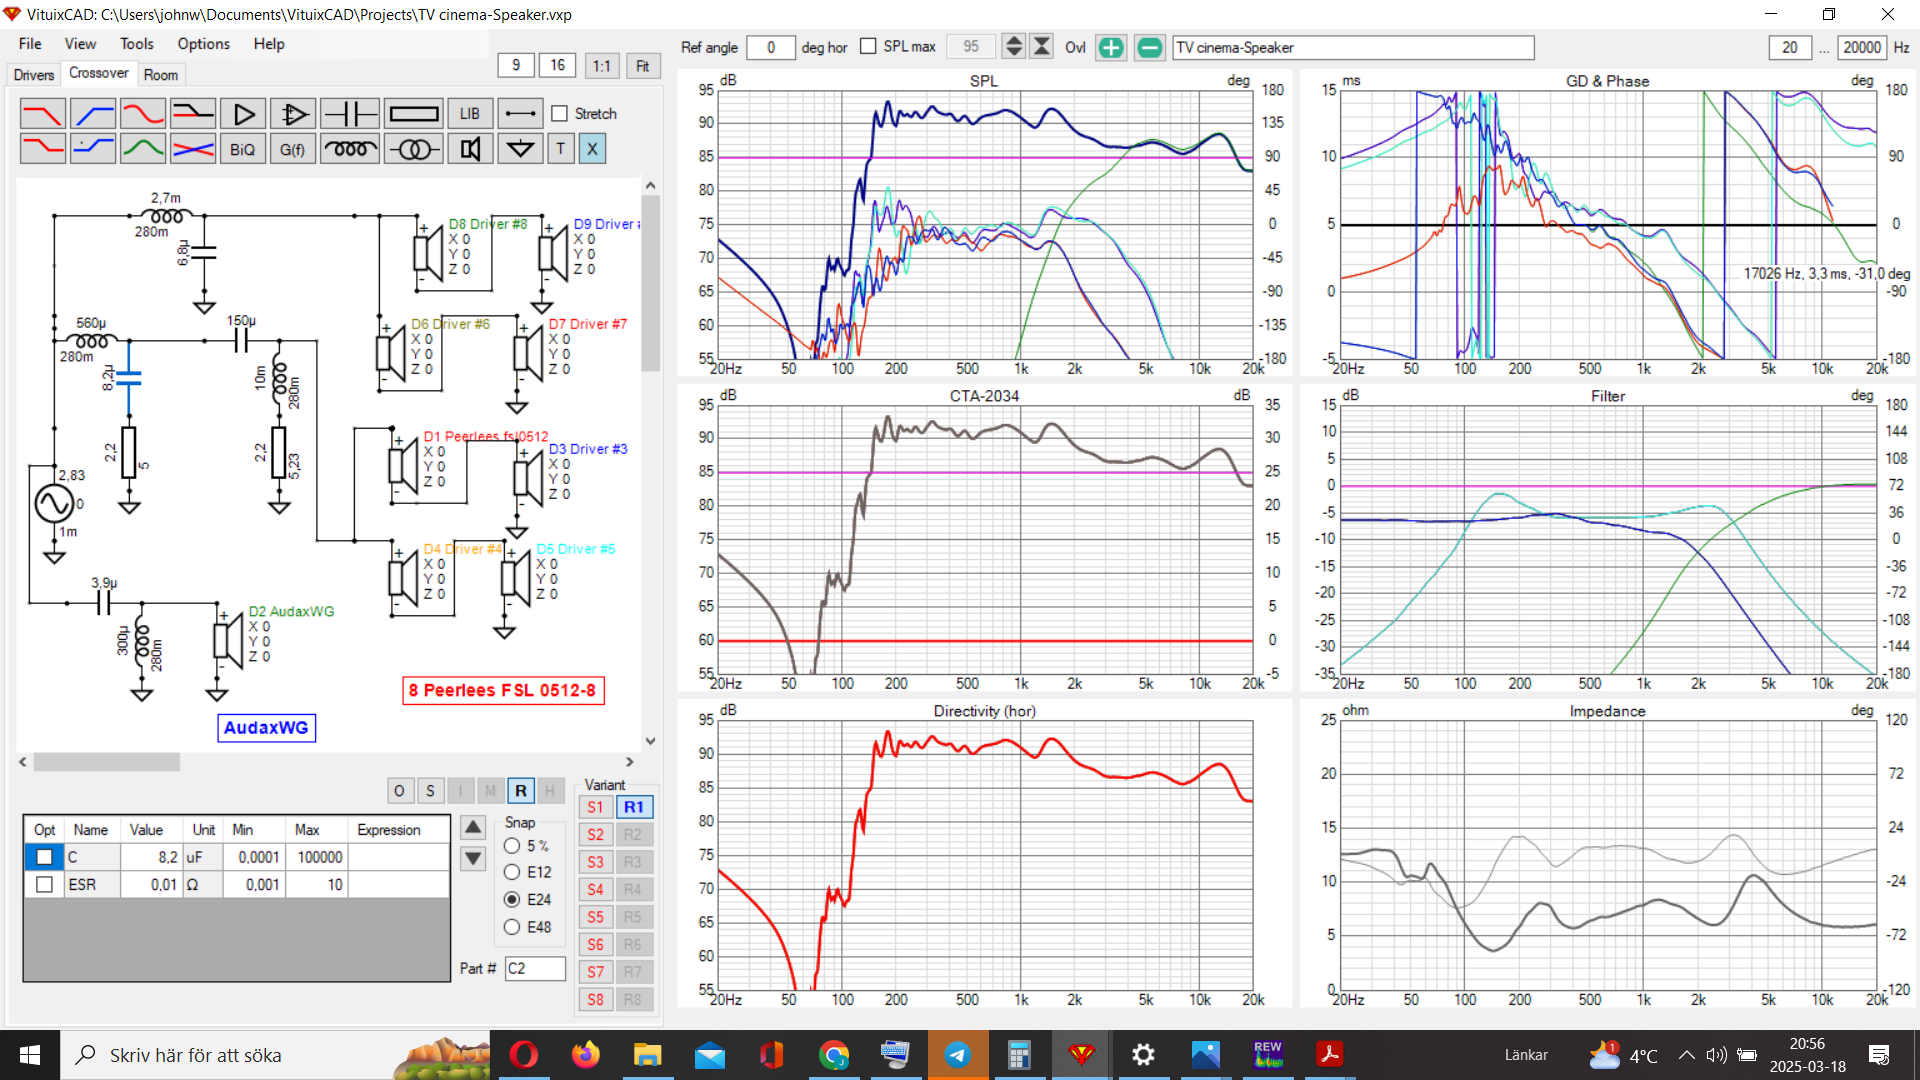Screen dimensions: 1920x1080
Task: Click the 1:1 zoom button
Action: [x=601, y=66]
